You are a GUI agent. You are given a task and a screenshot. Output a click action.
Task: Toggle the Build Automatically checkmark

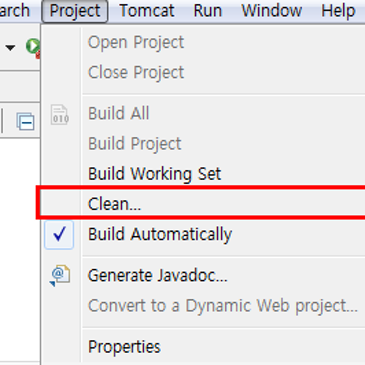59,234
